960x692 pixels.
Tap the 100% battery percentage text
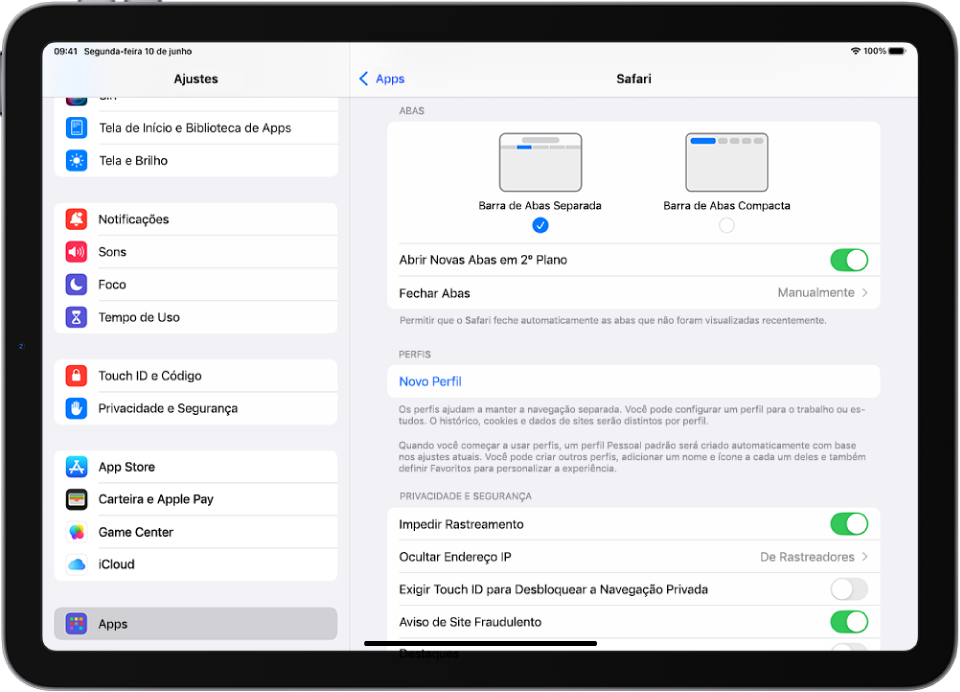874,51
